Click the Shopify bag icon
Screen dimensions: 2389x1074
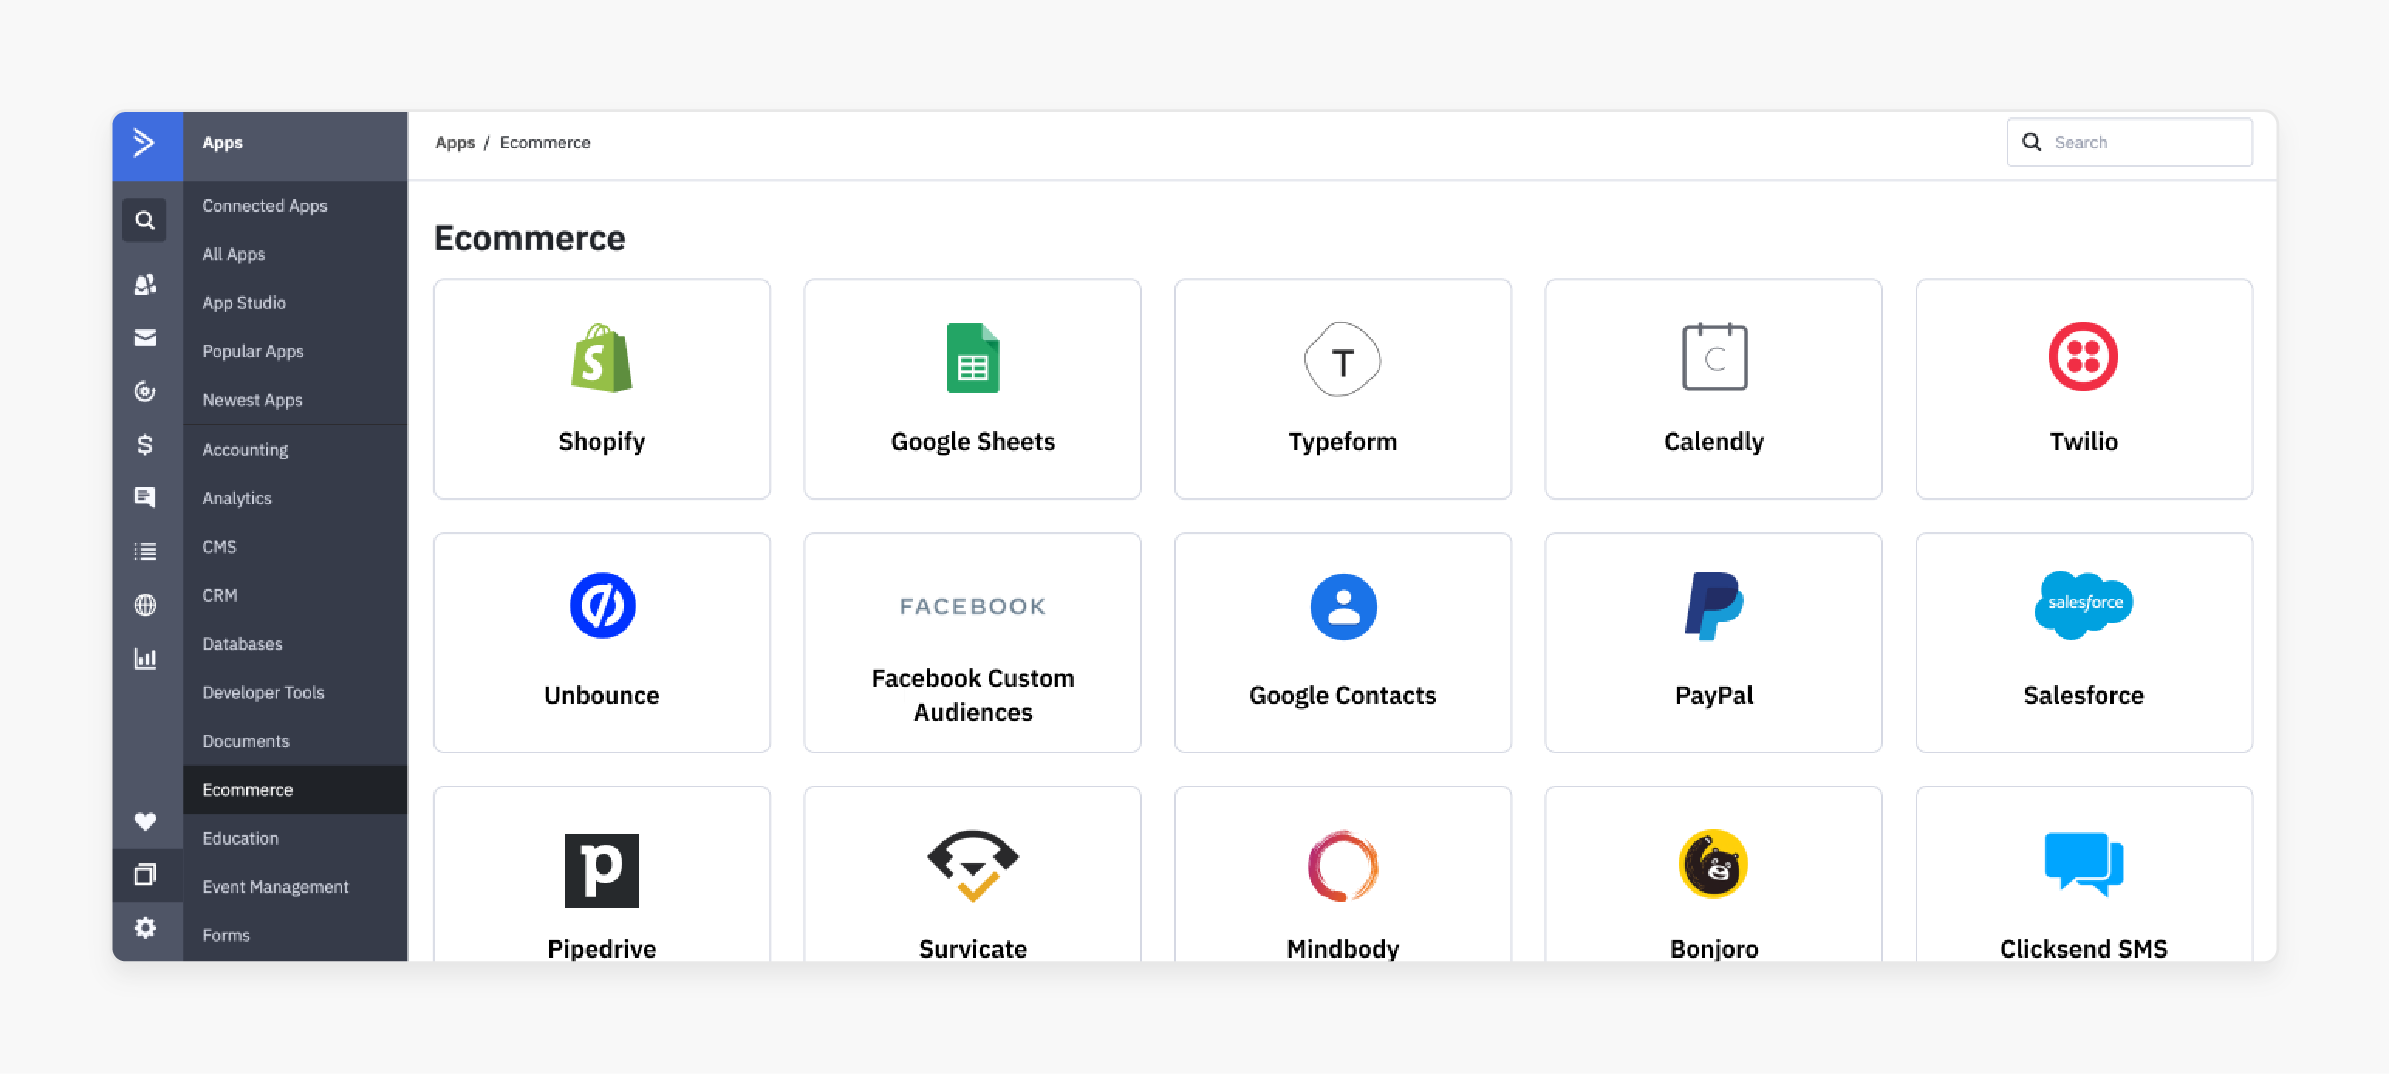click(x=602, y=358)
